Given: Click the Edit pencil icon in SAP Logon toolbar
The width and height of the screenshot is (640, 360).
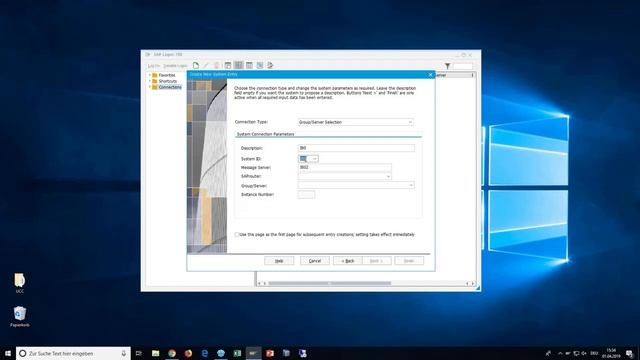Looking at the screenshot, I should tap(206, 65).
